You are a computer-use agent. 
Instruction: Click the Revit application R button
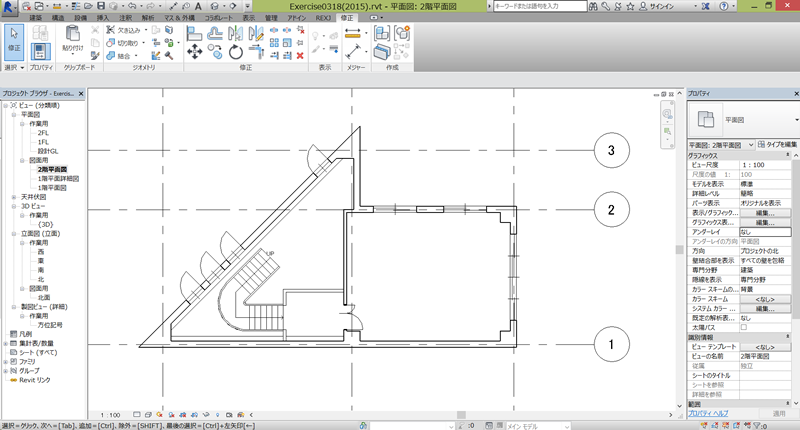[x=9, y=7]
